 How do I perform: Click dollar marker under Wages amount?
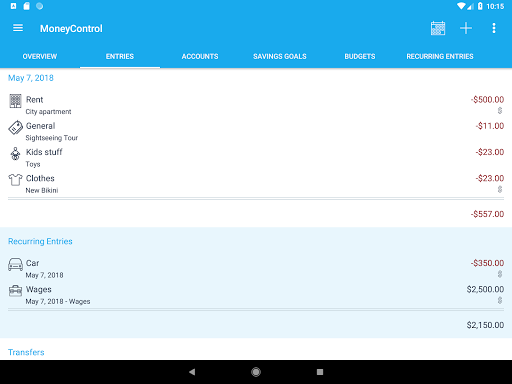500,300
